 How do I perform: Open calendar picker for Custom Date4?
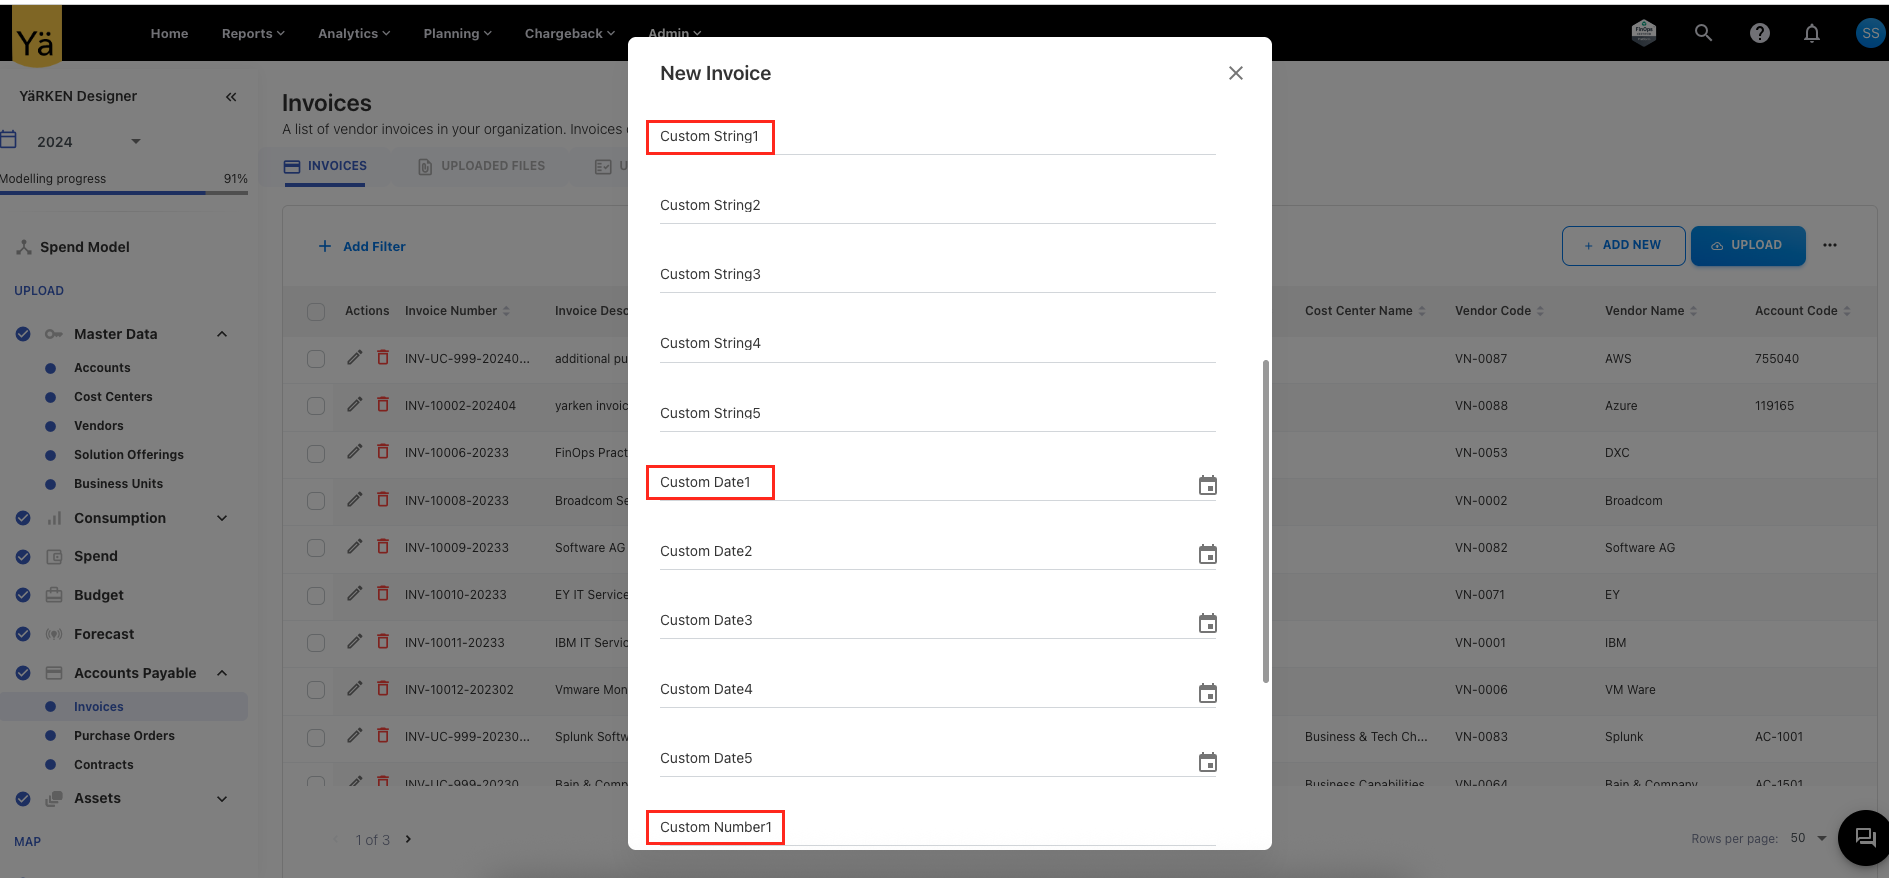[x=1208, y=693]
